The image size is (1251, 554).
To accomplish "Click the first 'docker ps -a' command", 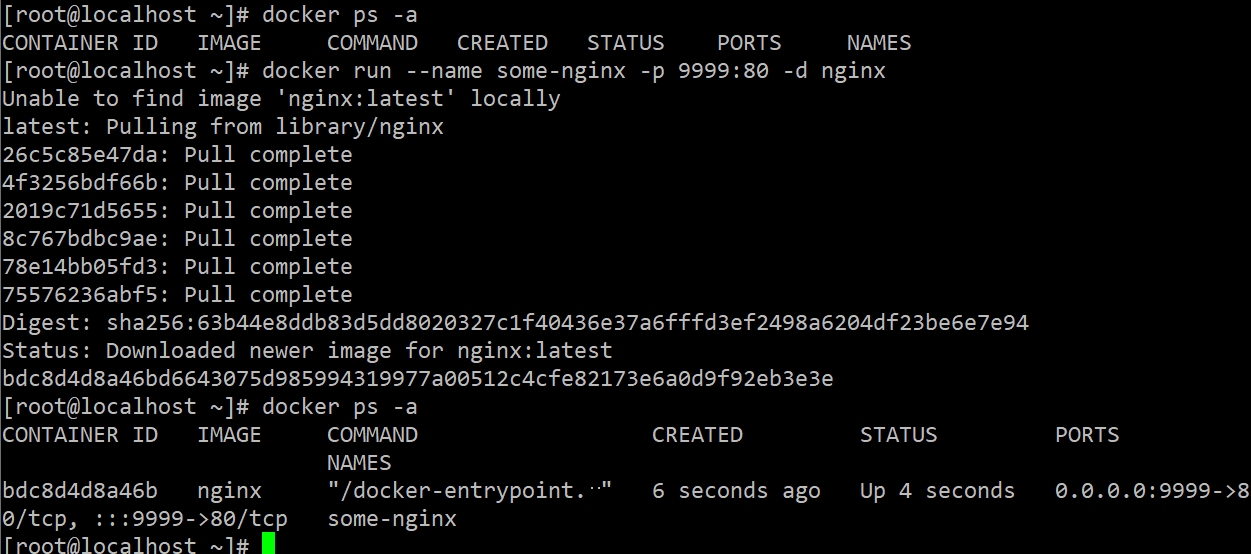I will click(340, 15).
